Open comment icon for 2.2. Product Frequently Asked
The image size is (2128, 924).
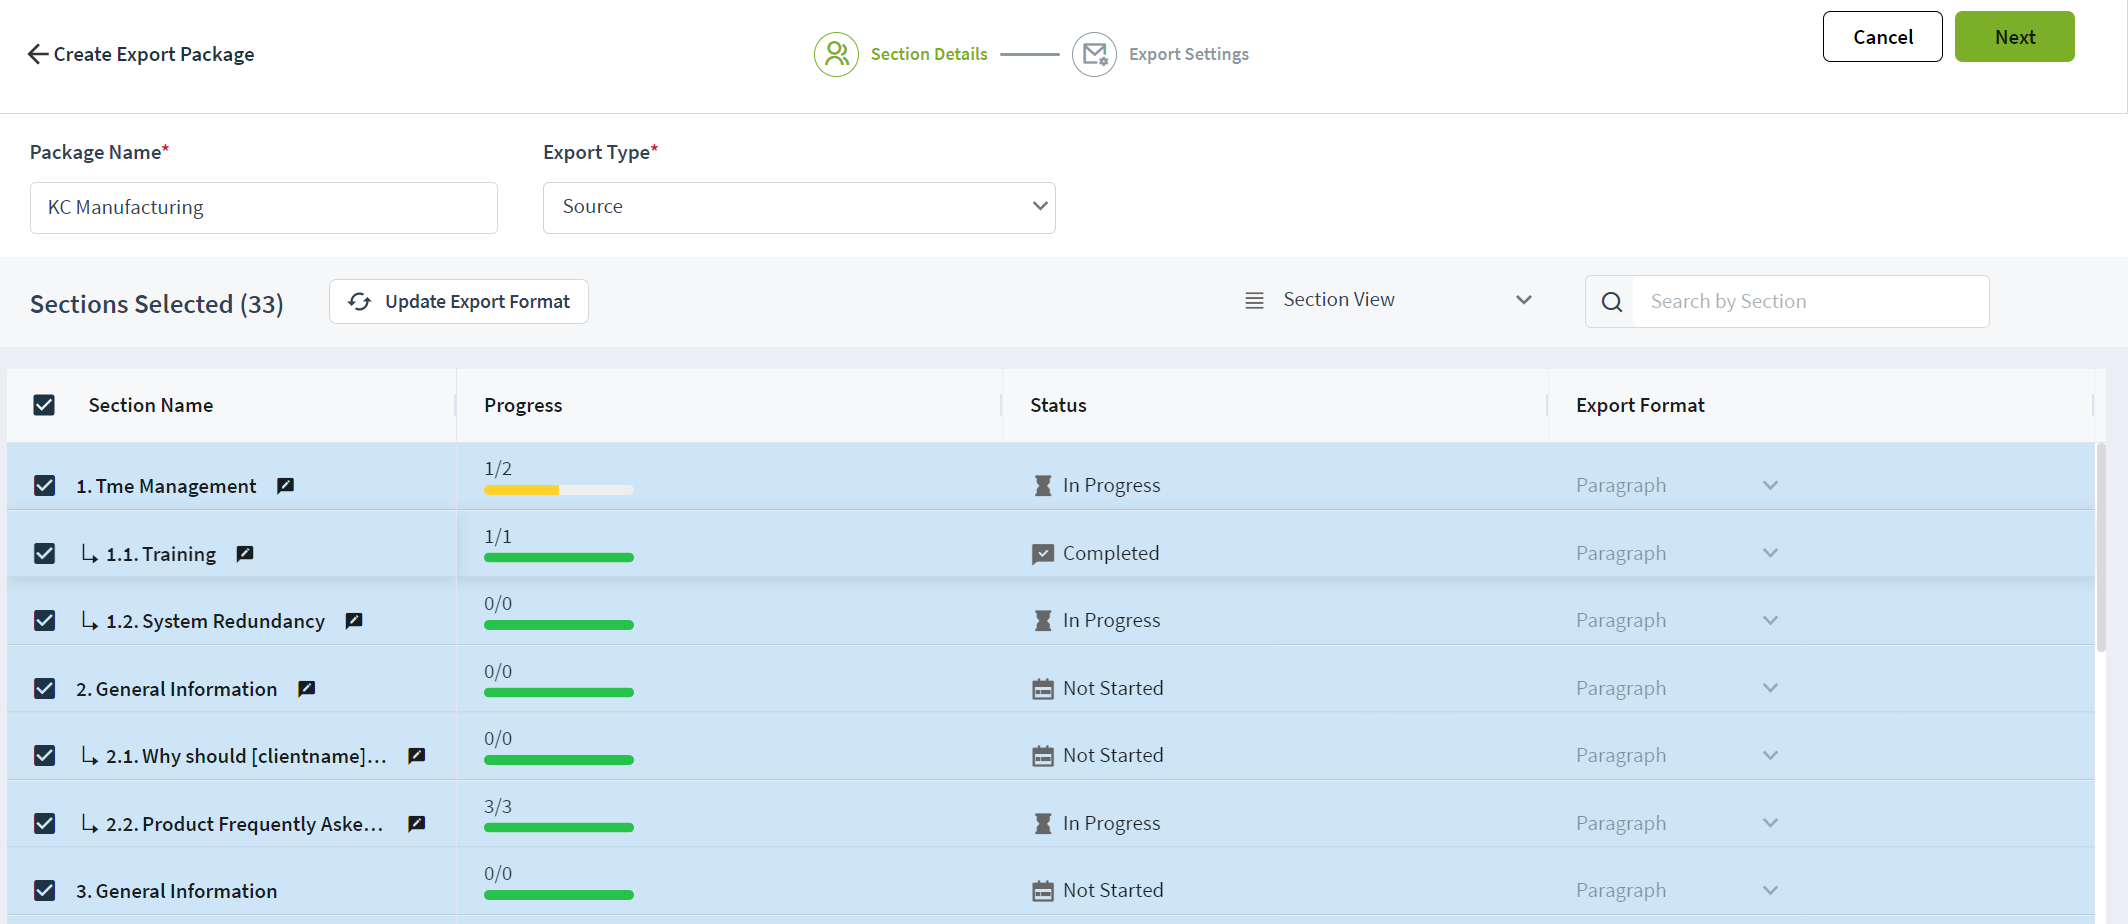(417, 824)
